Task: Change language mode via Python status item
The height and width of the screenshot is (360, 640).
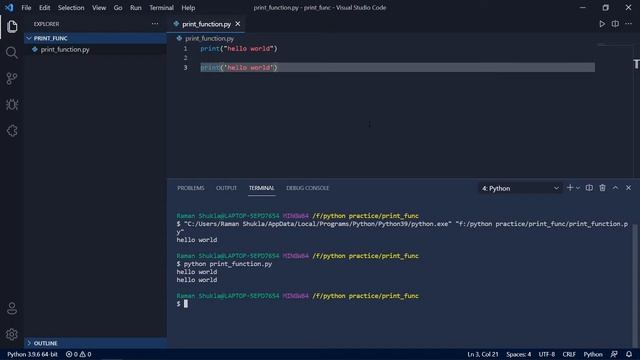Action: point(593,354)
